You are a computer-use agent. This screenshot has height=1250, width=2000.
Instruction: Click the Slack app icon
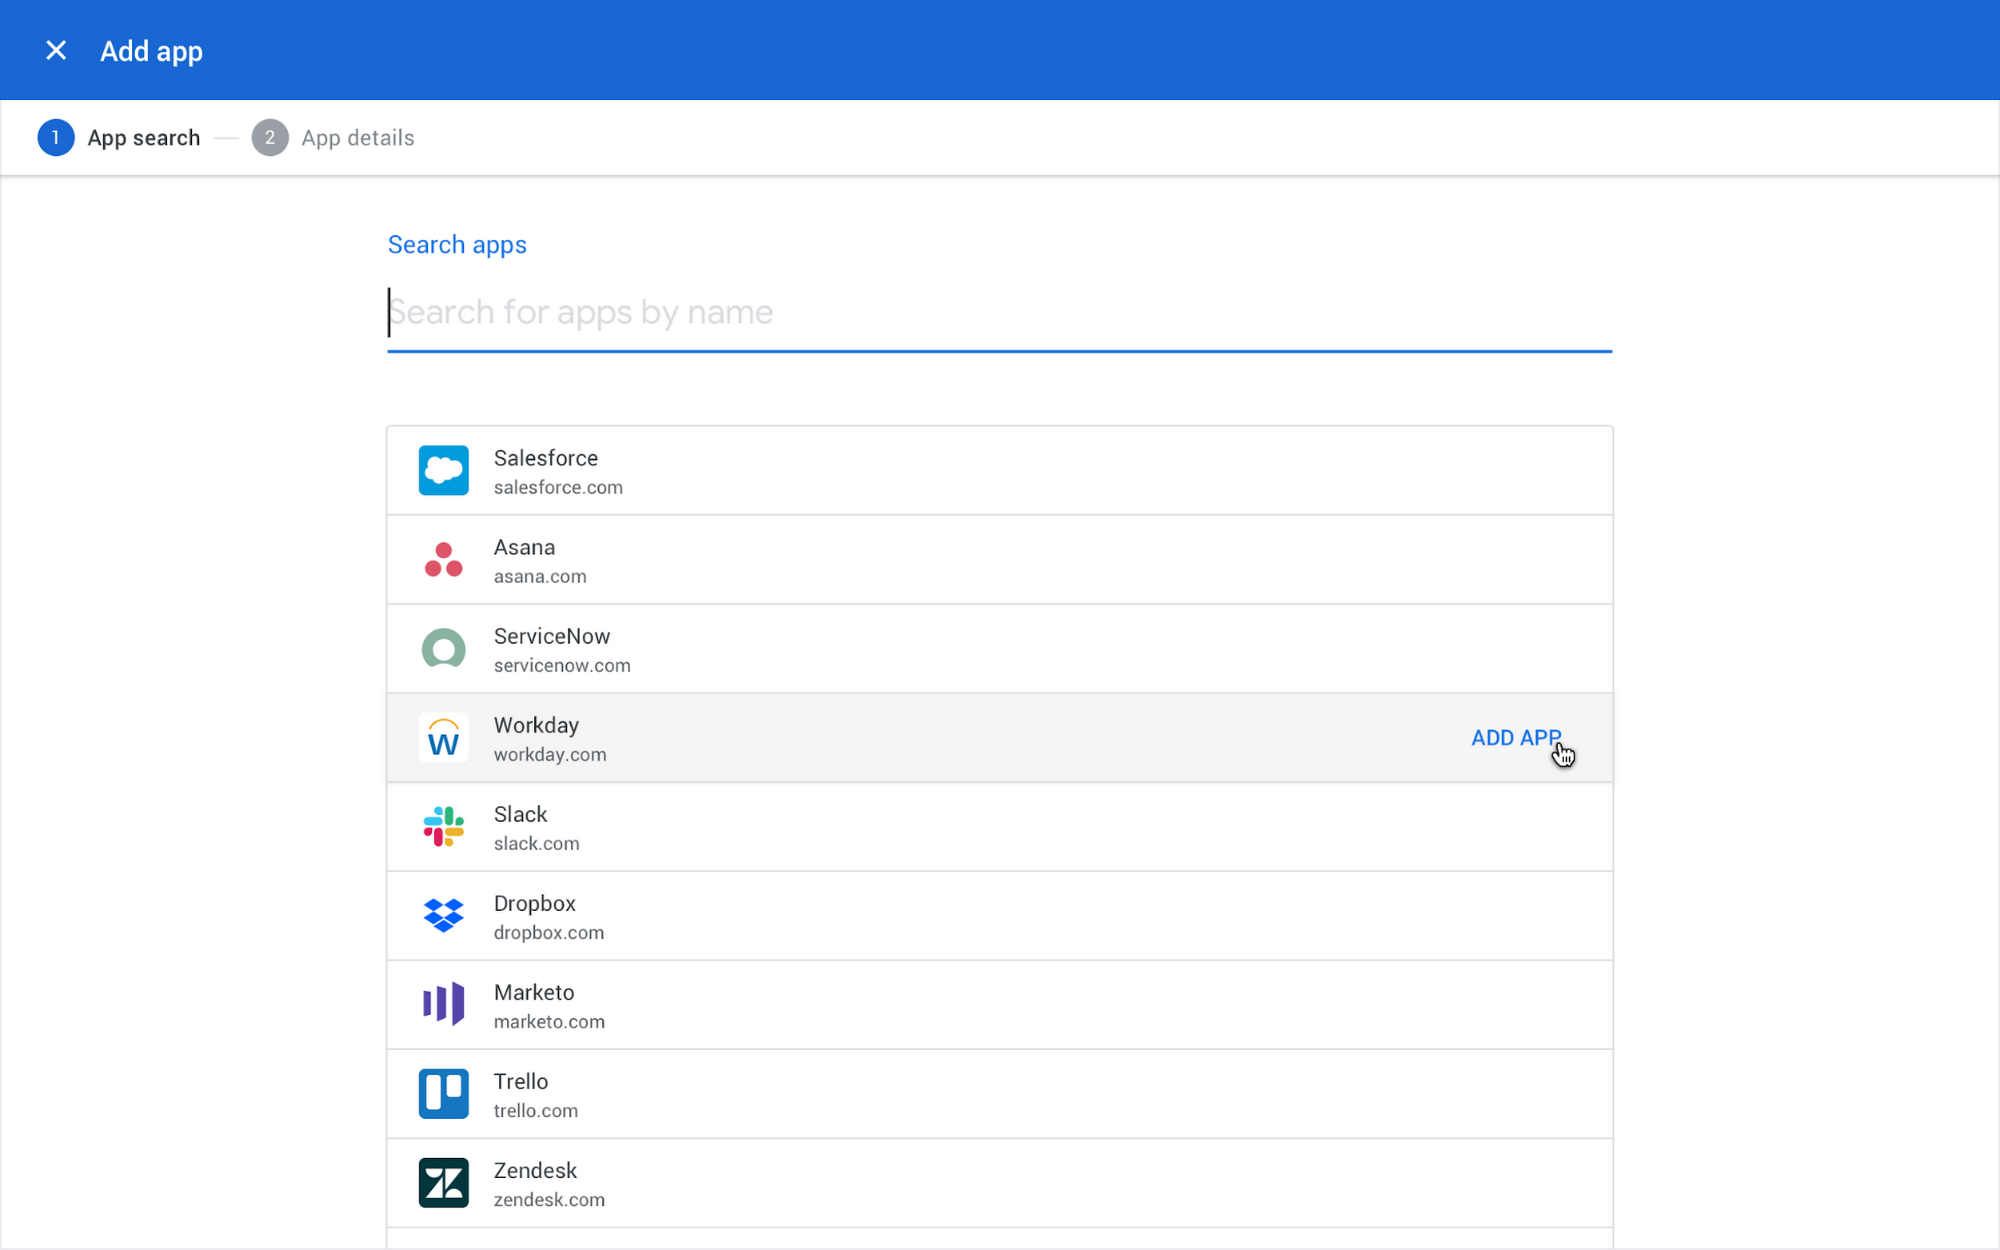point(443,827)
